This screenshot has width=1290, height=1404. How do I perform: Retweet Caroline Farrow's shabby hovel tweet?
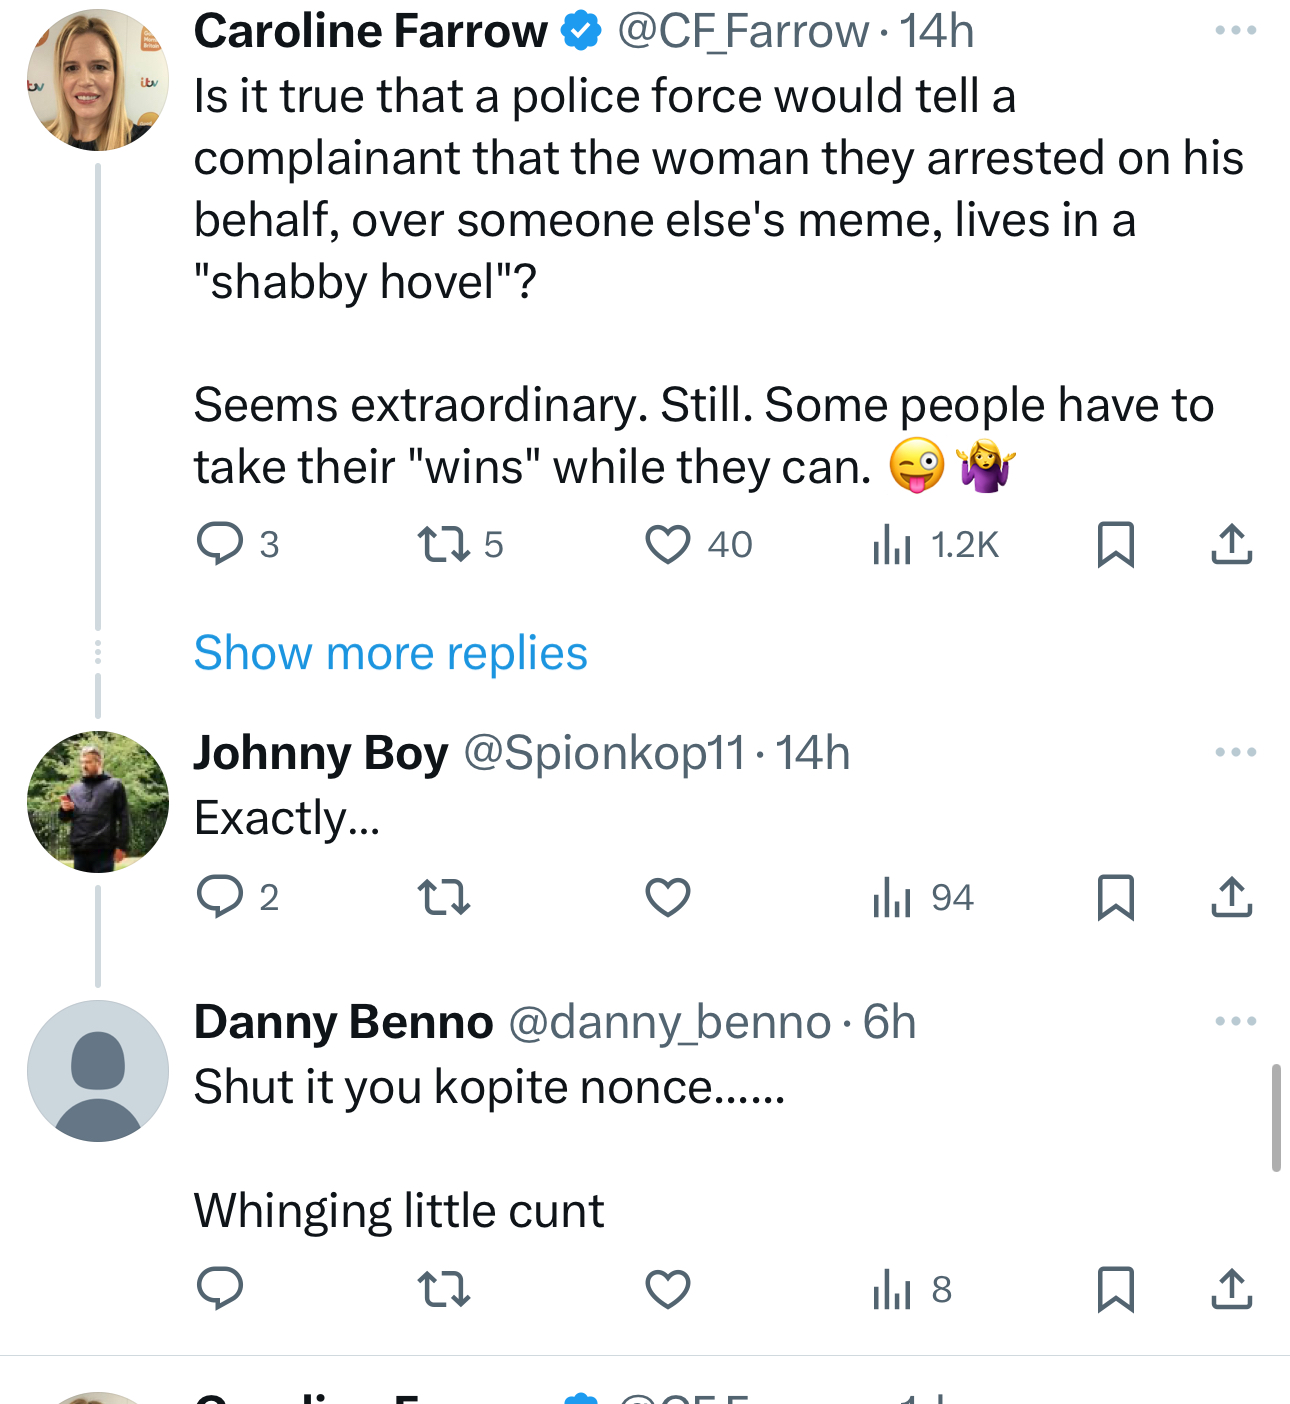click(443, 545)
